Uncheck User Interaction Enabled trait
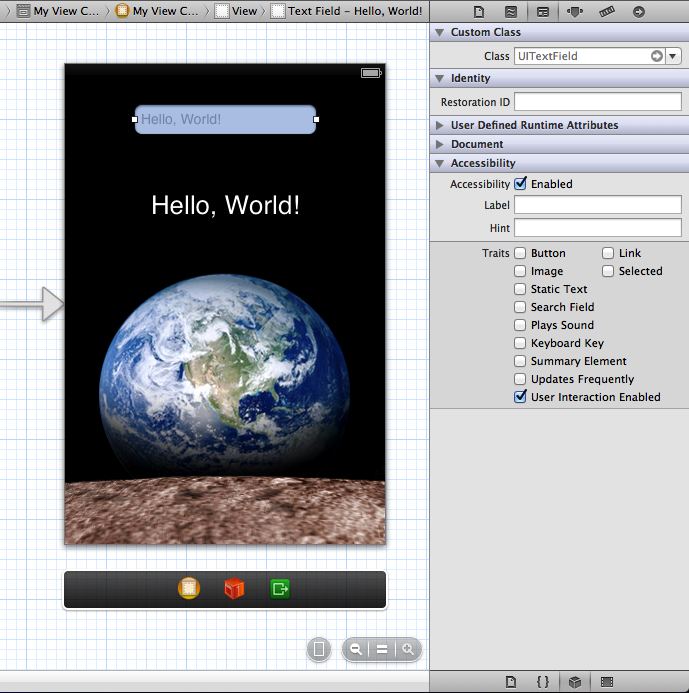This screenshot has width=689, height=693. pyautogui.click(x=520, y=397)
